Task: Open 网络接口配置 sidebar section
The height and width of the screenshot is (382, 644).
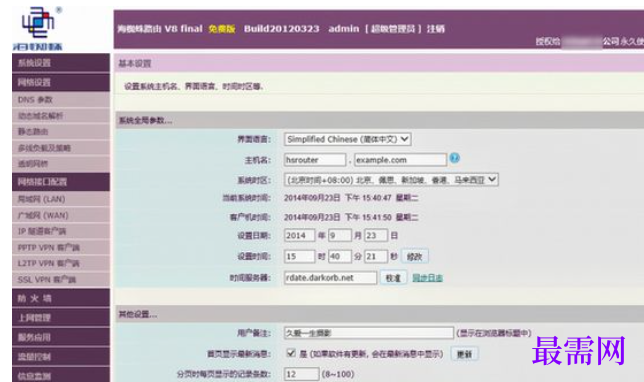Action: point(61,182)
